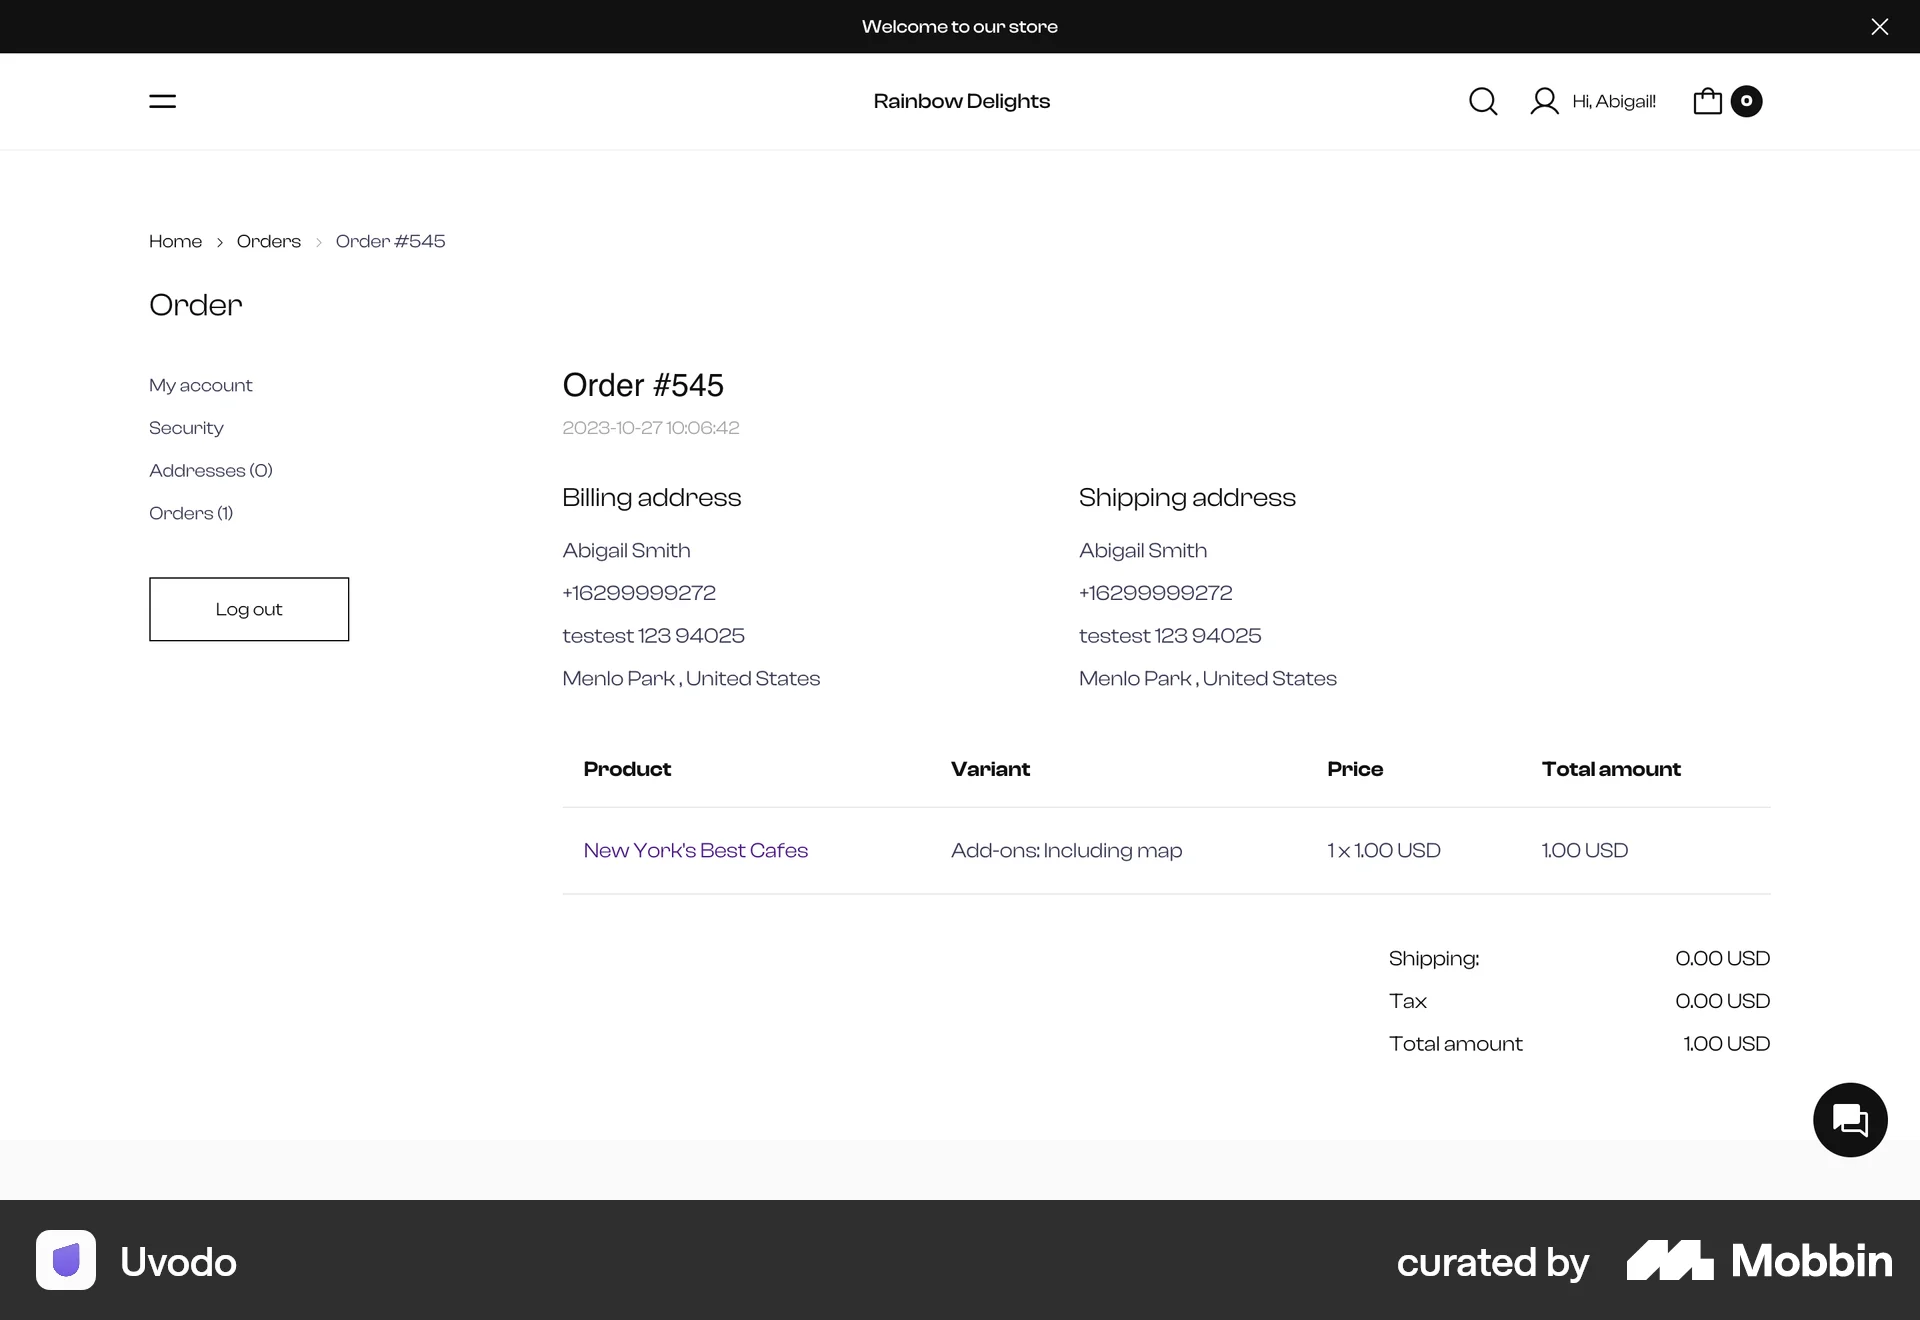Select the Order #545 breadcrumb item
The height and width of the screenshot is (1320, 1920).
point(390,241)
